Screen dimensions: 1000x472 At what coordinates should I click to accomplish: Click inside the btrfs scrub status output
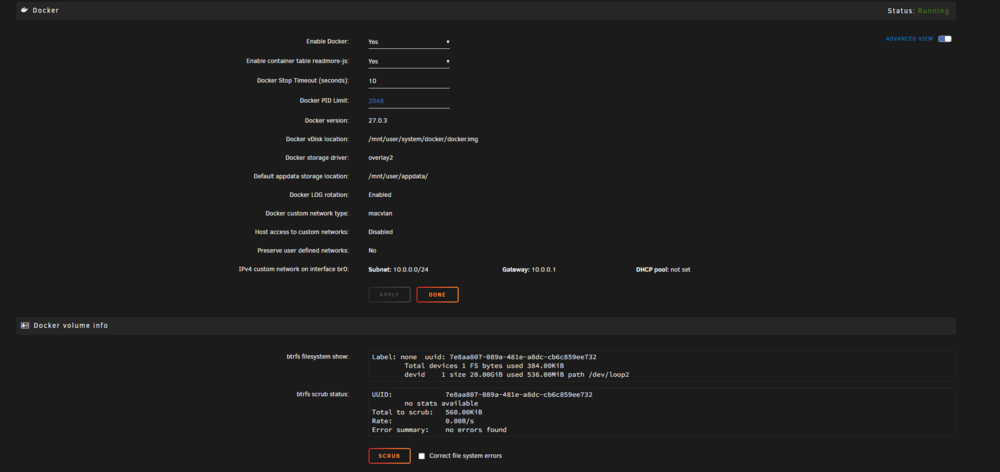coord(662,412)
